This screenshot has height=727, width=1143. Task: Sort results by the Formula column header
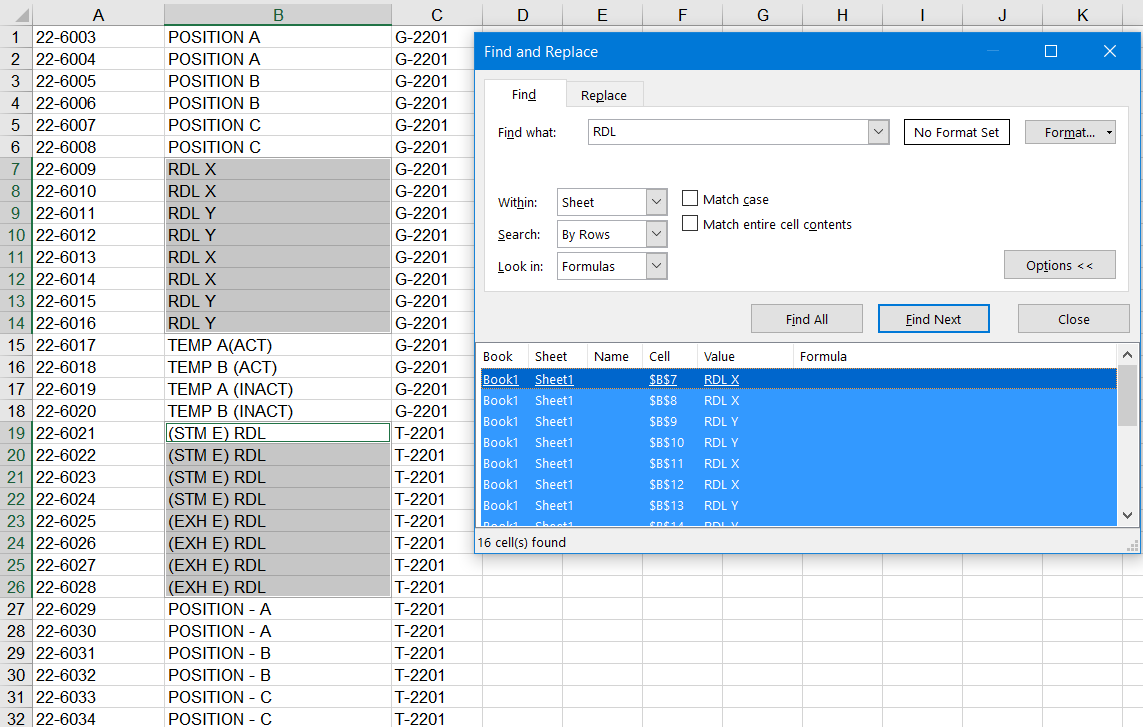(954, 357)
